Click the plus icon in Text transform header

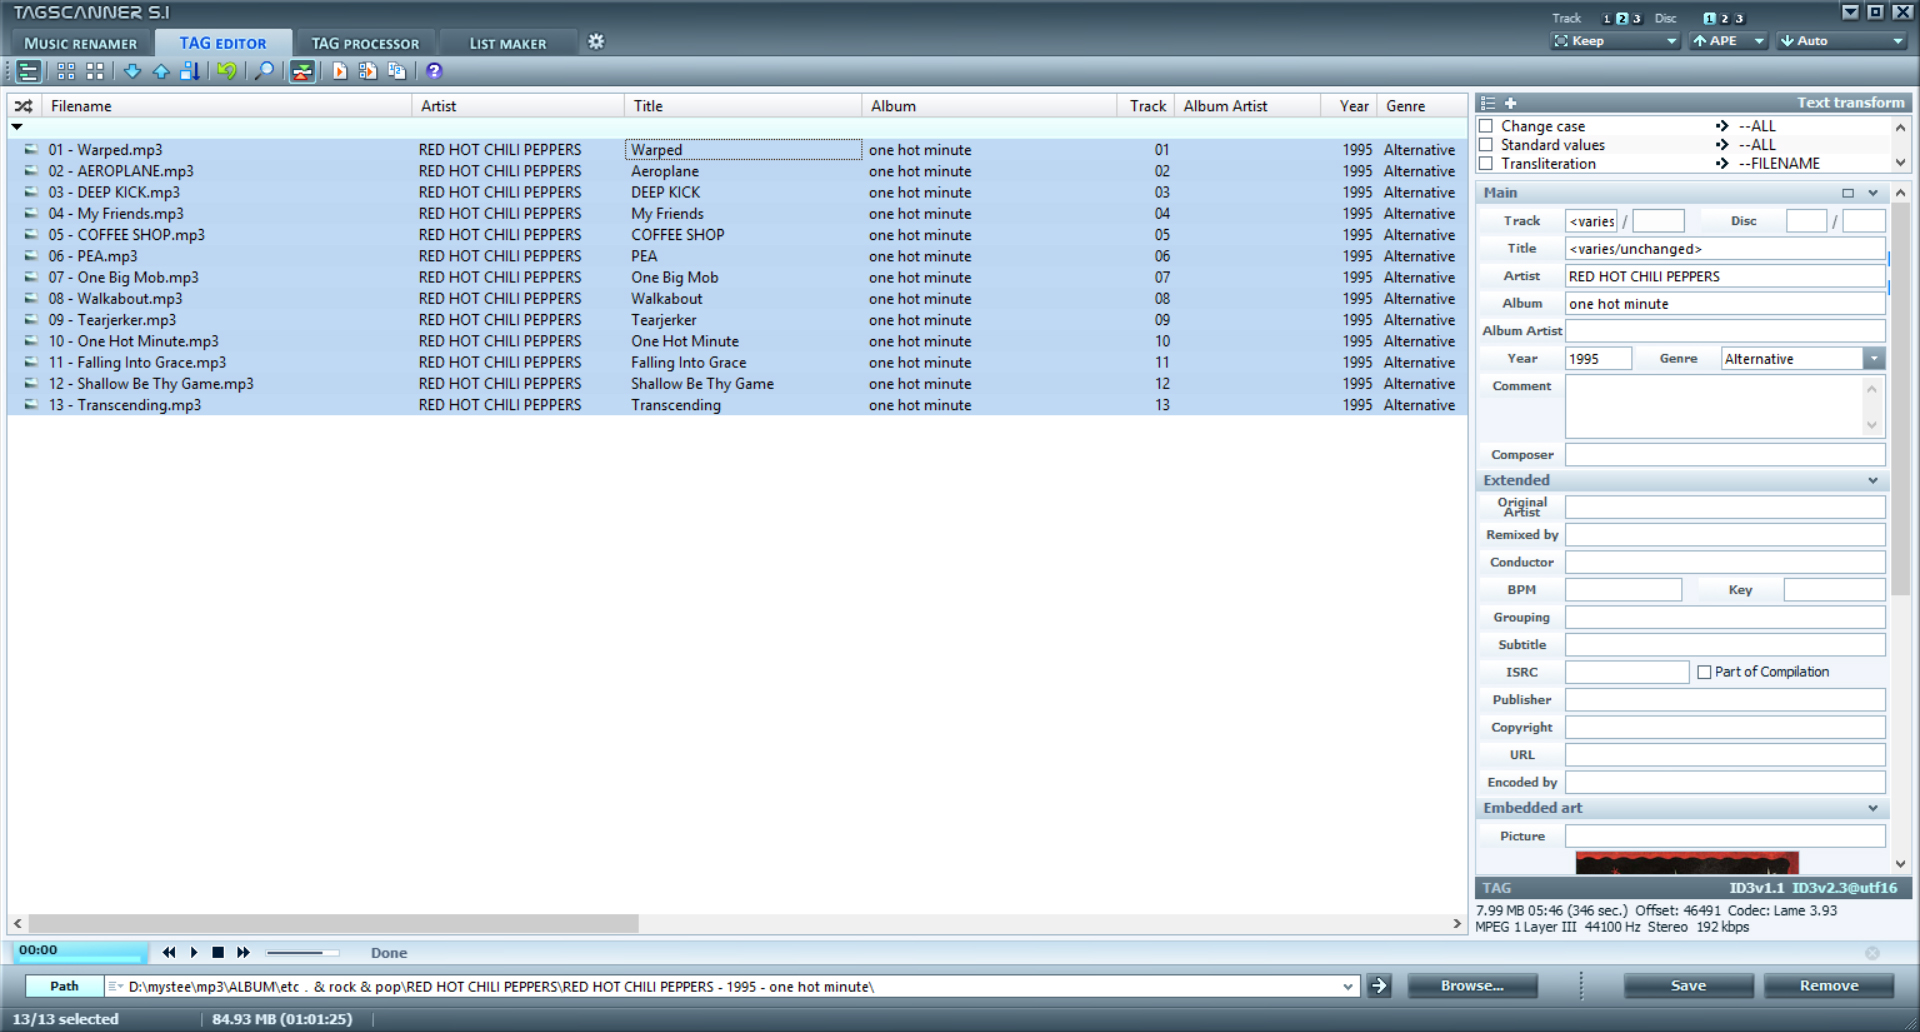point(1511,103)
